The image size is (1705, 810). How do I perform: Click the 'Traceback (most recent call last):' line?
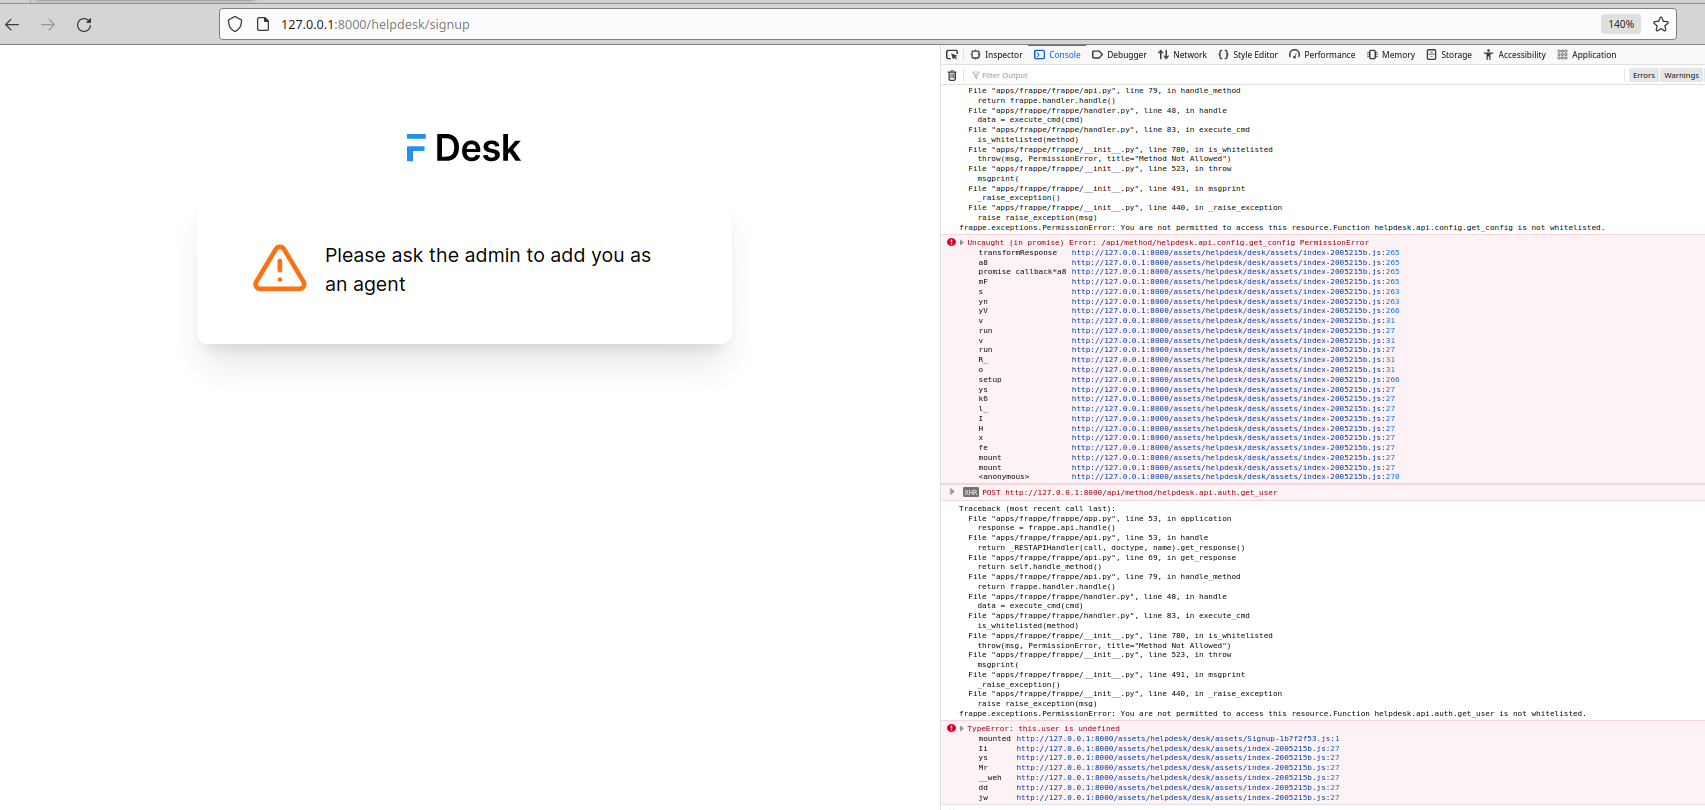click(x=1036, y=509)
